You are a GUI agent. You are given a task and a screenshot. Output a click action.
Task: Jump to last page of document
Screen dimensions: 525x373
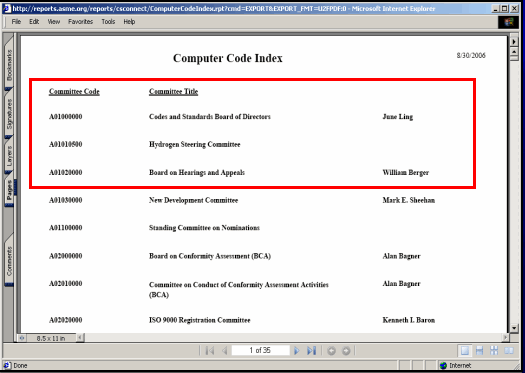click(311, 351)
